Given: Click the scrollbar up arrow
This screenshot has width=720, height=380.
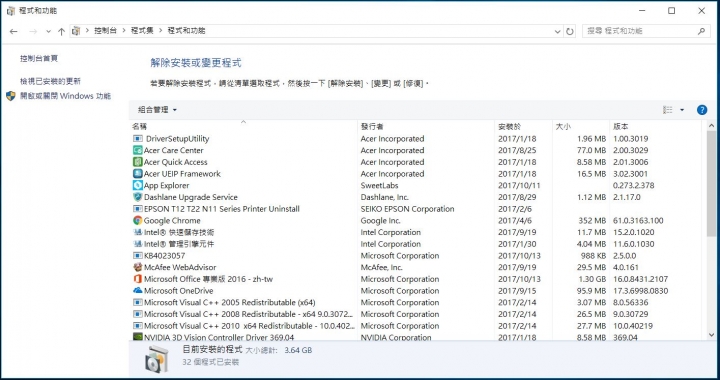Looking at the screenshot, I should click(711, 126).
